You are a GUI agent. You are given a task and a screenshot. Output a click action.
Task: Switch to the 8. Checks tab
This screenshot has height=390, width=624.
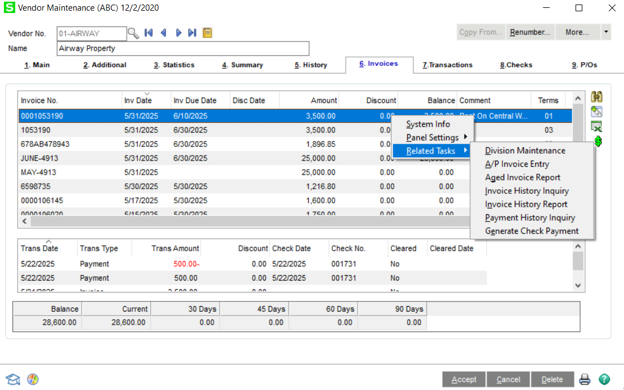tap(516, 65)
